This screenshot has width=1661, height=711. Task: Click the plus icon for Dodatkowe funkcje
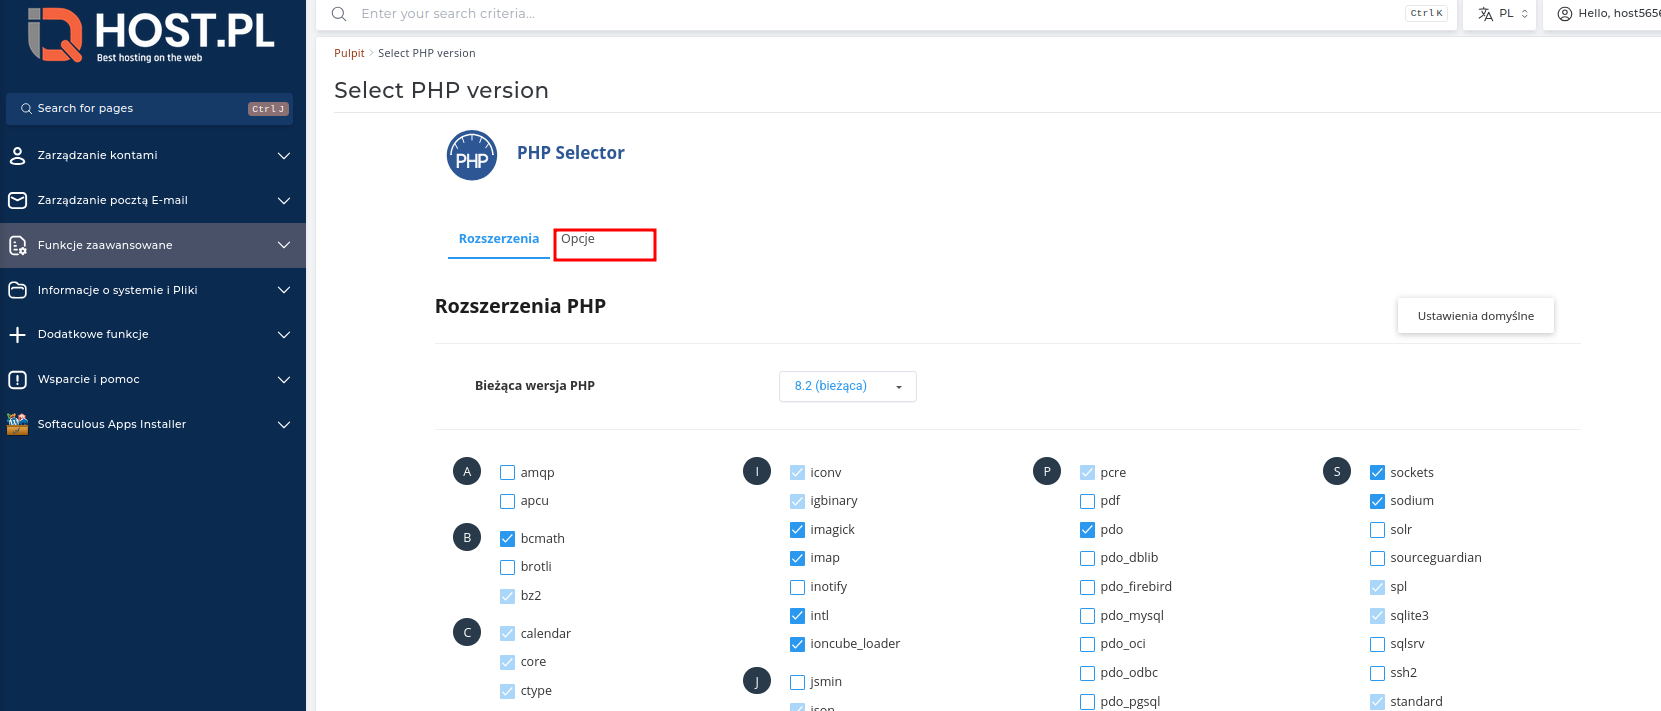coord(17,335)
